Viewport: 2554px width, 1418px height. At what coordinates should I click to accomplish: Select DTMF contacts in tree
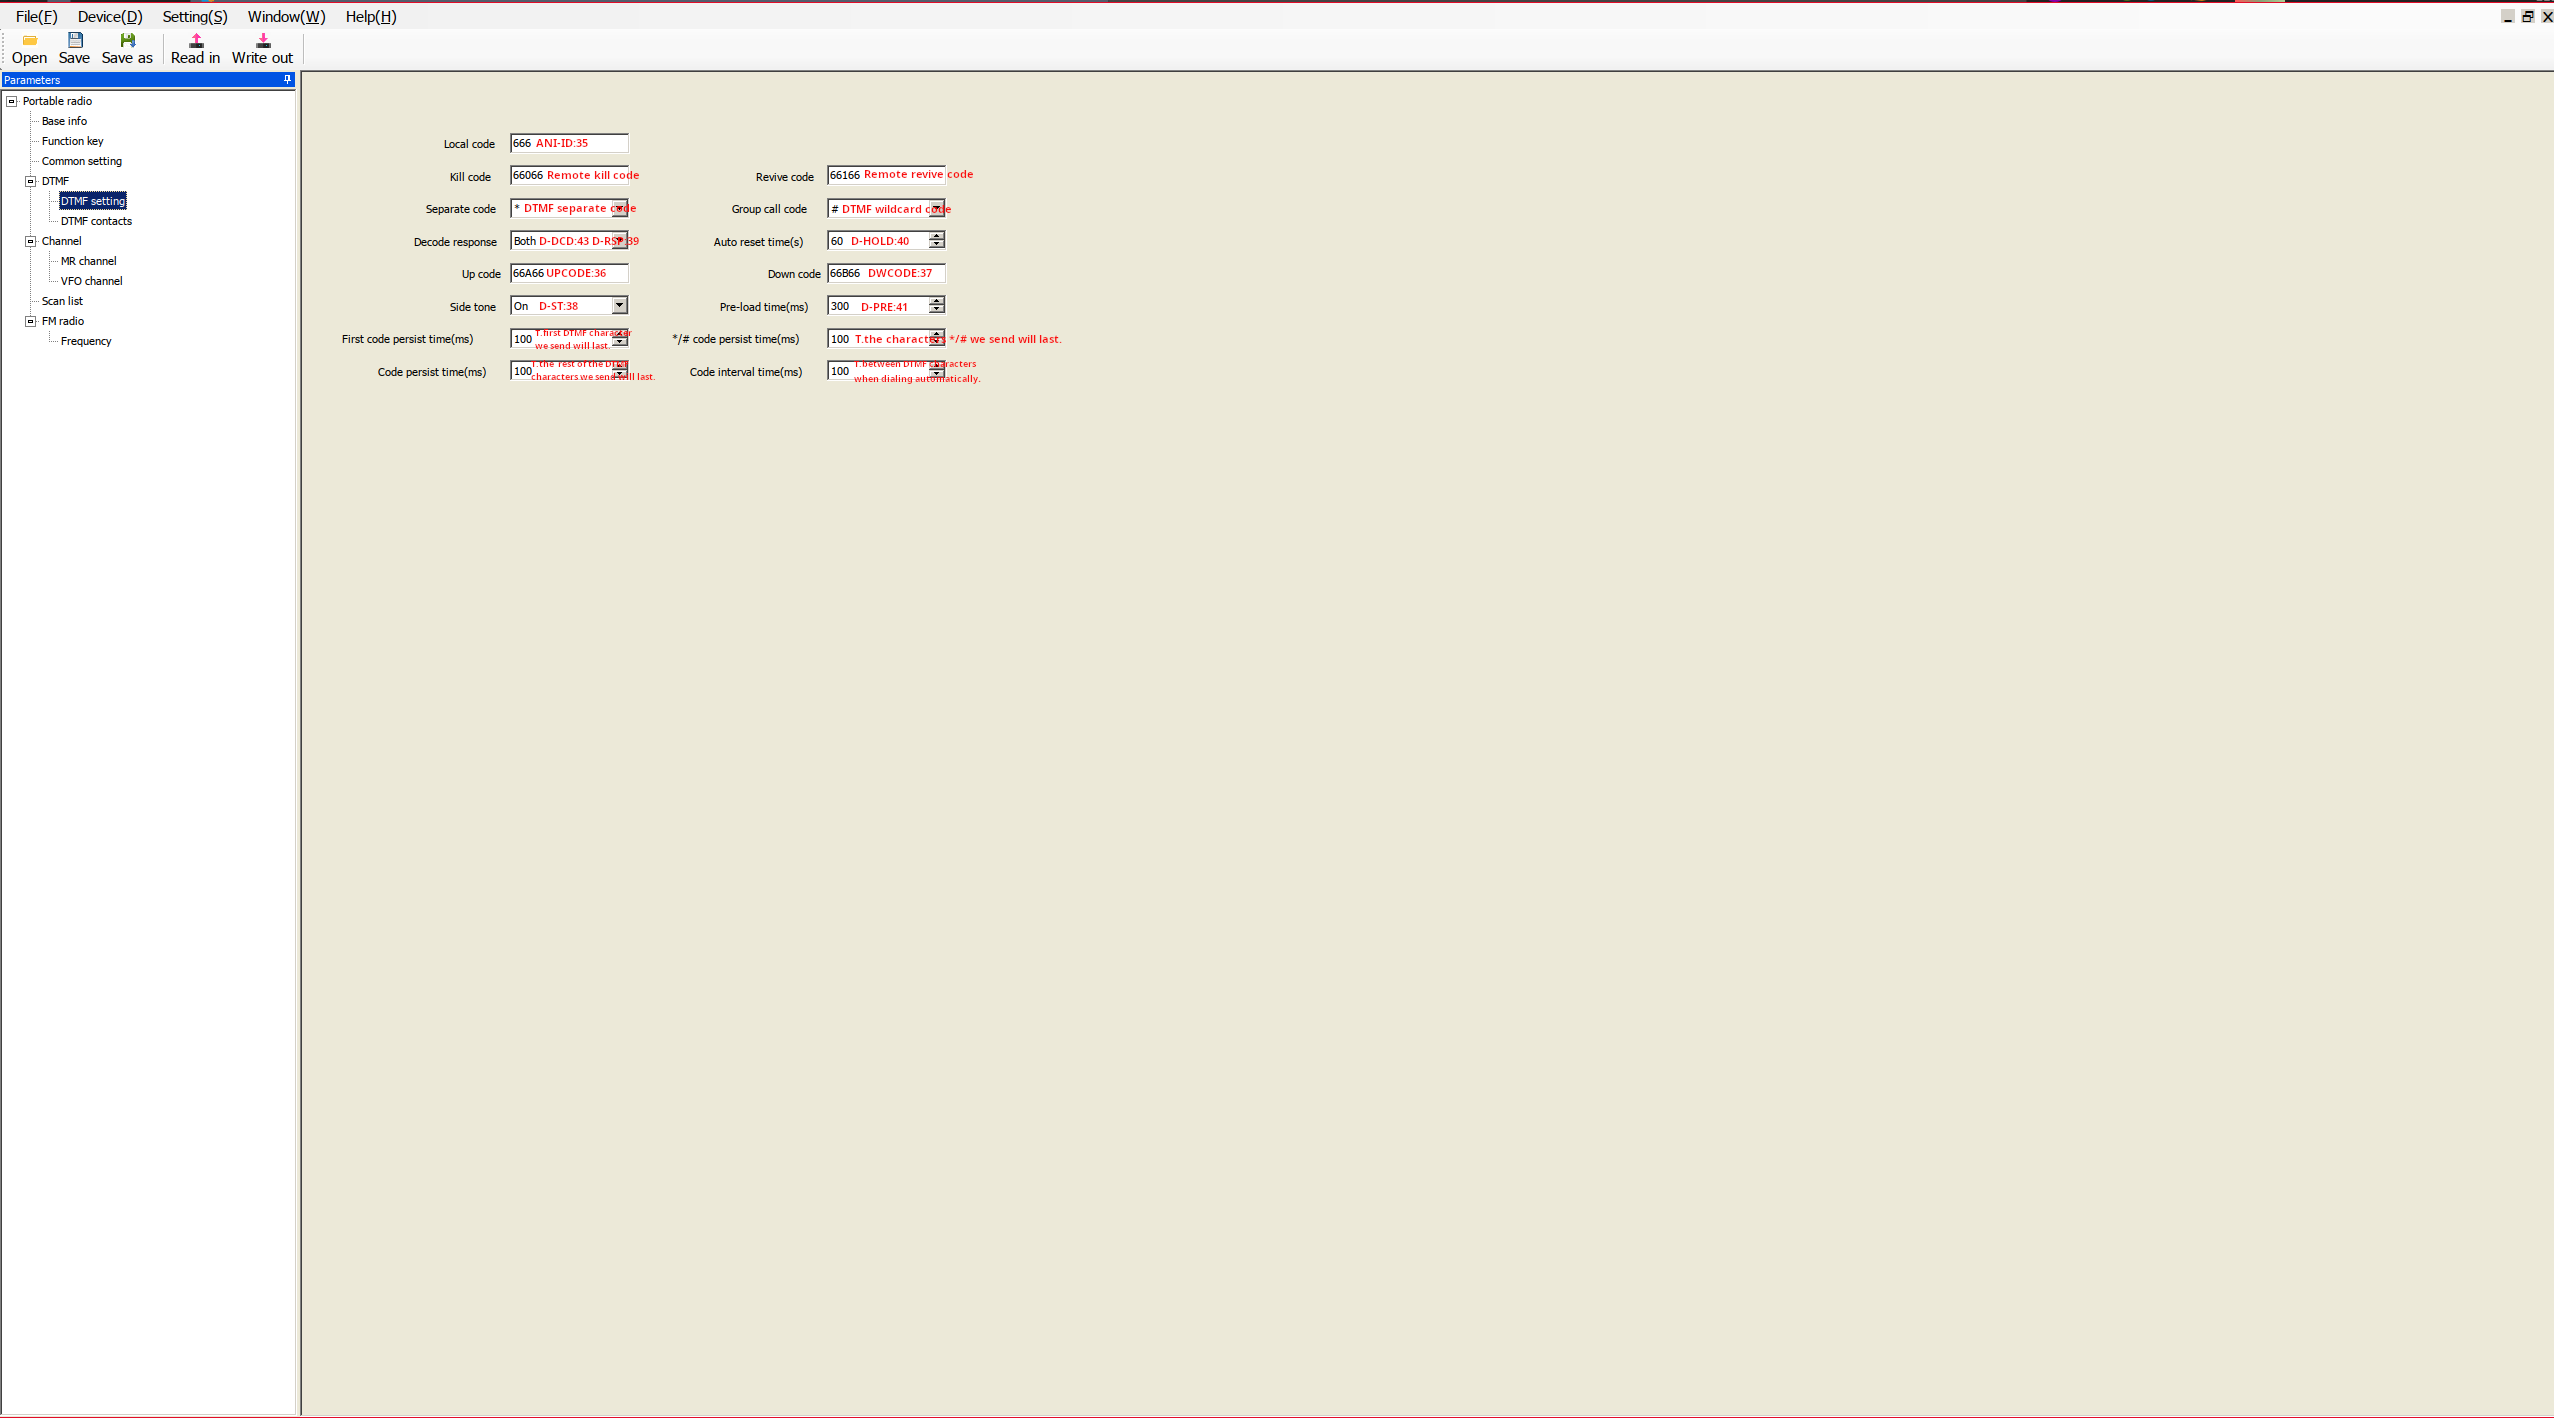[96, 221]
